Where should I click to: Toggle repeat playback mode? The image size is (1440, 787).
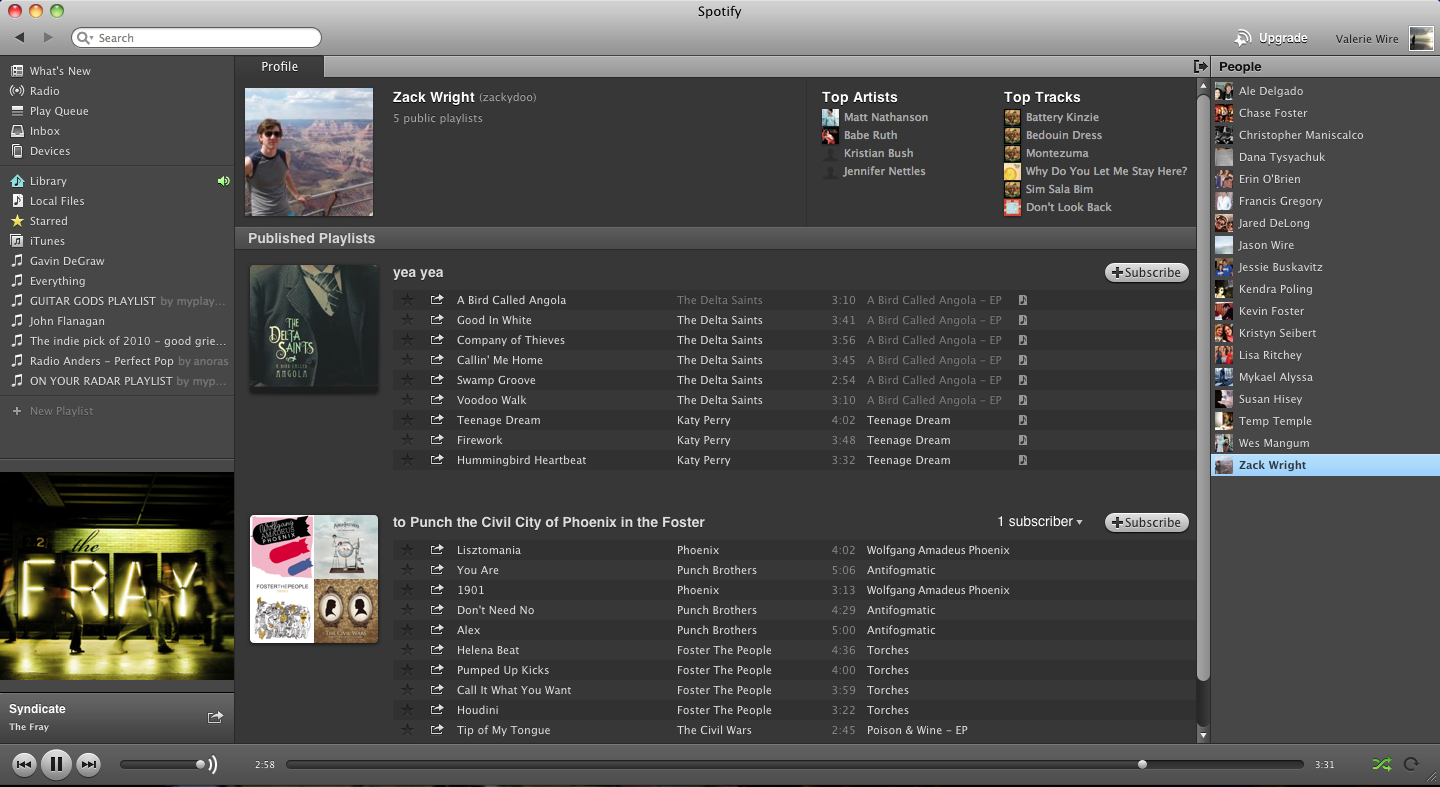coord(1411,765)
